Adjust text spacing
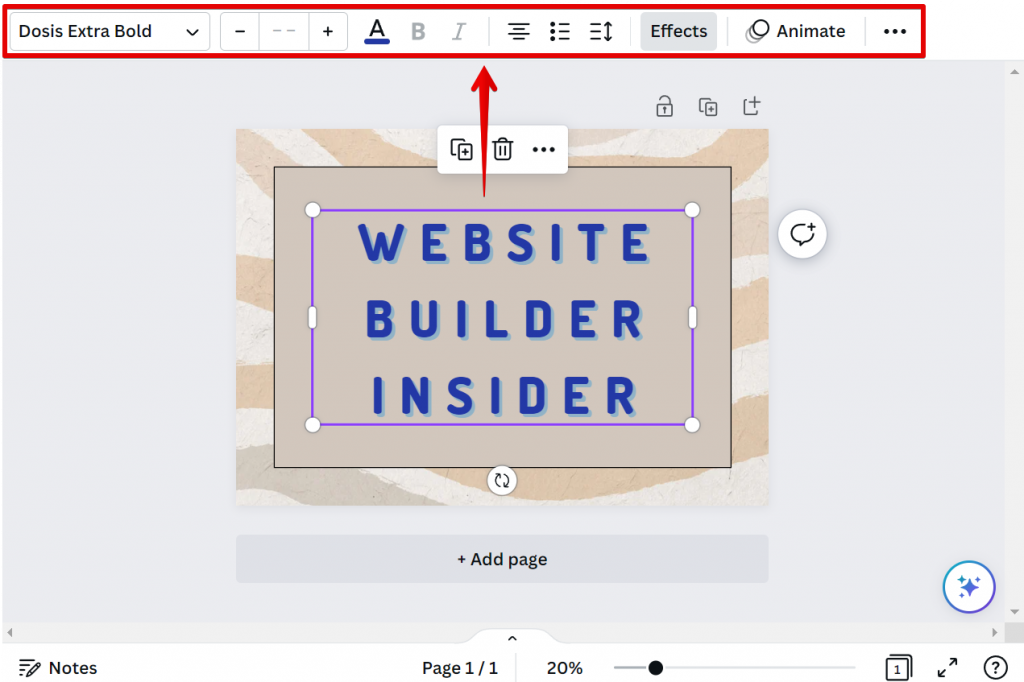 600,31
